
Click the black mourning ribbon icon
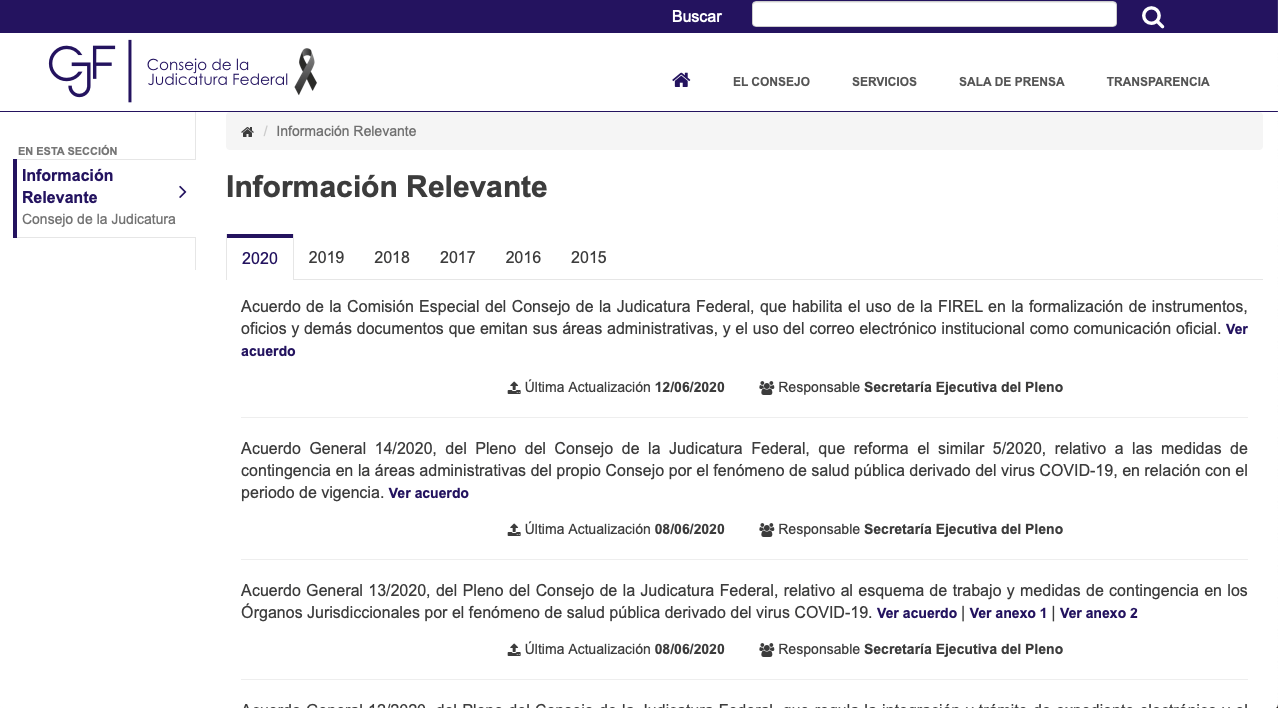pyautogui.click(x=305, y=72)
